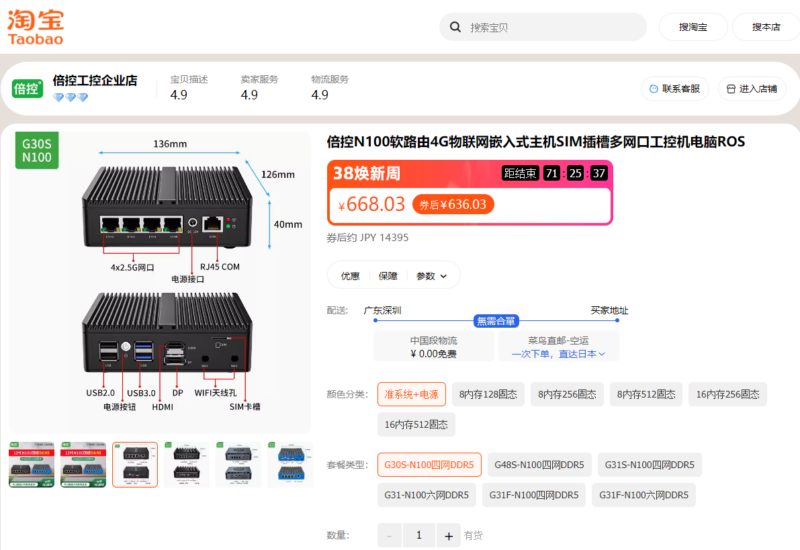
Task: Click the 宝贝描述 4.9 rating
Action: pyautogui.click(x=189, y=88)
